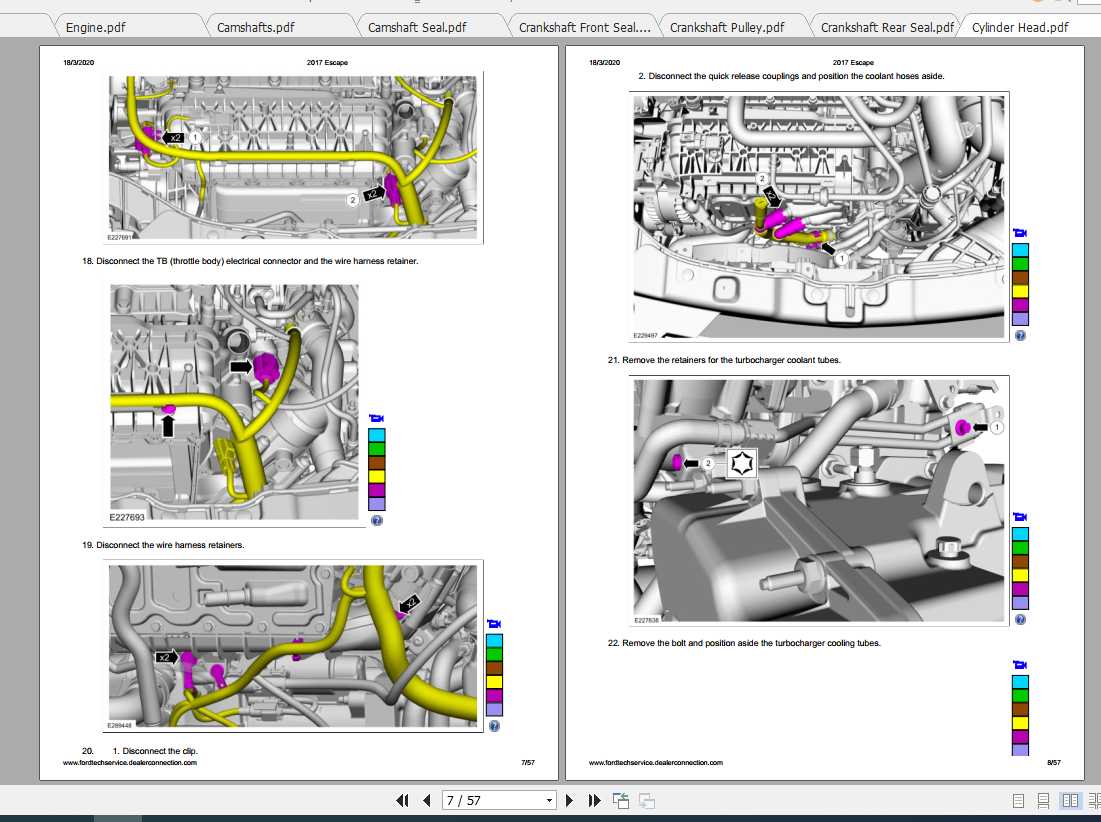Click blue camera icon above step 21 swatches
1101x822 pixels.
click(x=1020, y=517)
